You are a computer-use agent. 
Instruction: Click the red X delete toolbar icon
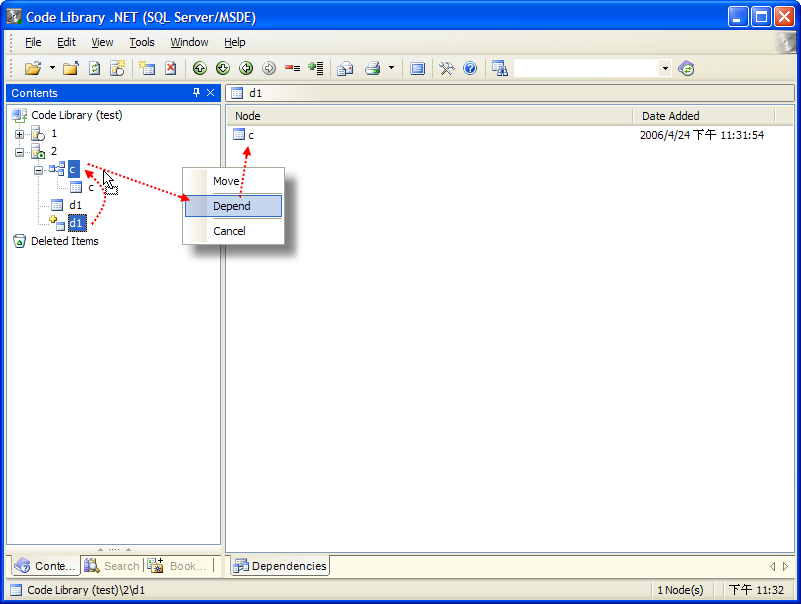point(171,68)
